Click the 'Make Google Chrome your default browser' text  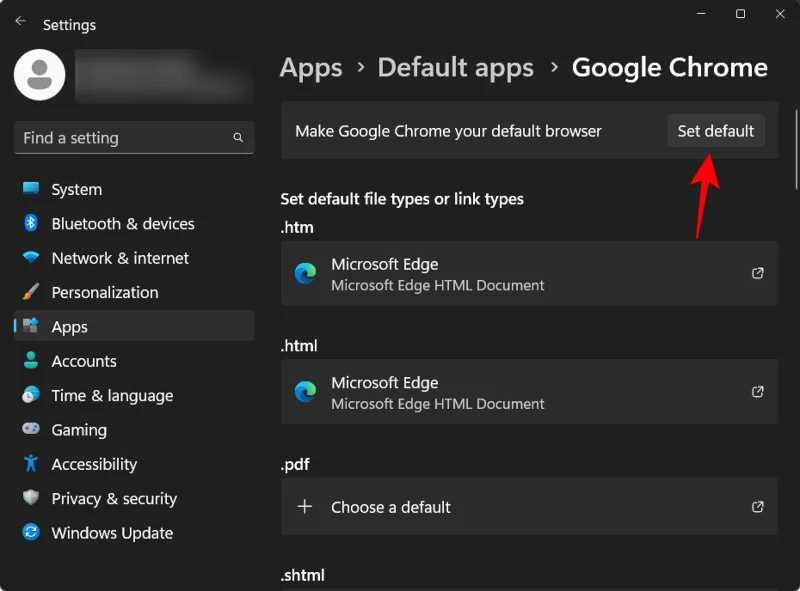pyautogui.click(x=448, y=131)
